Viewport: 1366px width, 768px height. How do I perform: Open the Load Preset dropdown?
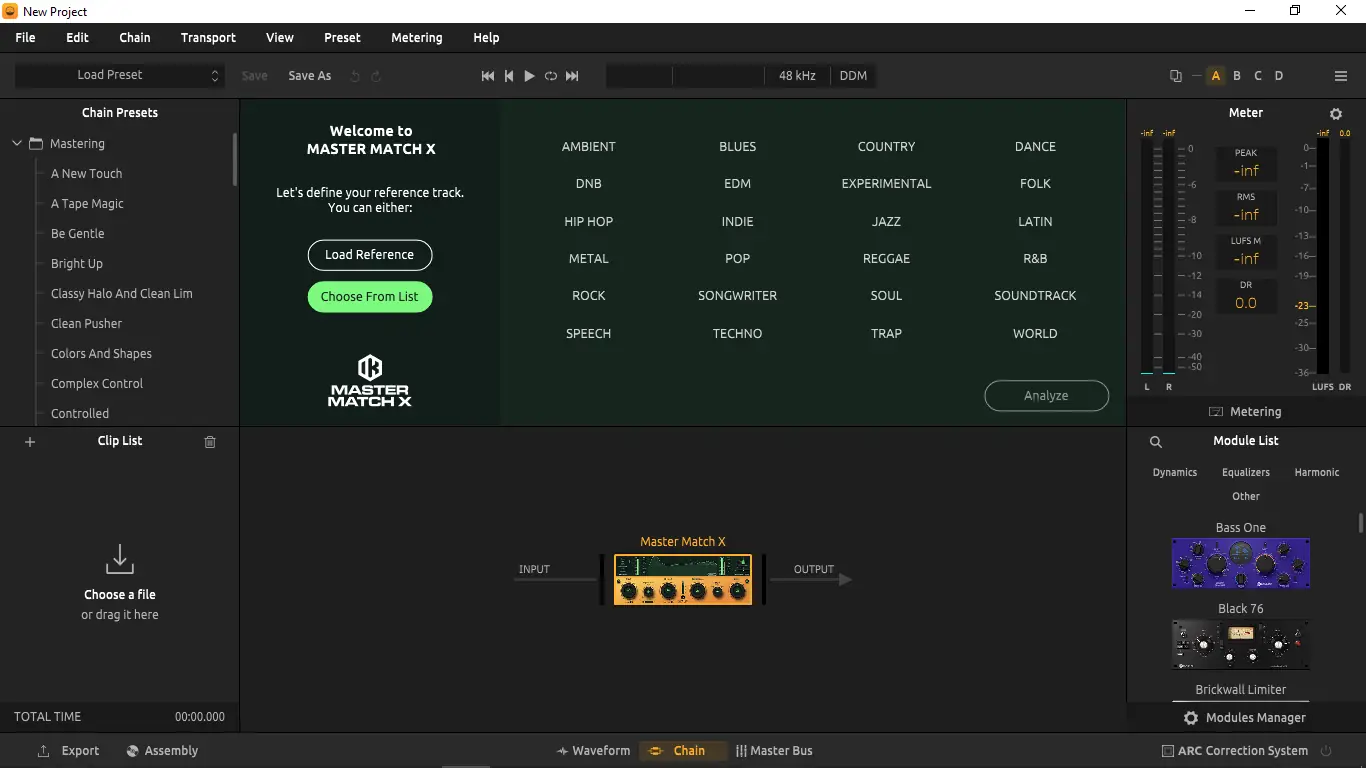(118, 75)
